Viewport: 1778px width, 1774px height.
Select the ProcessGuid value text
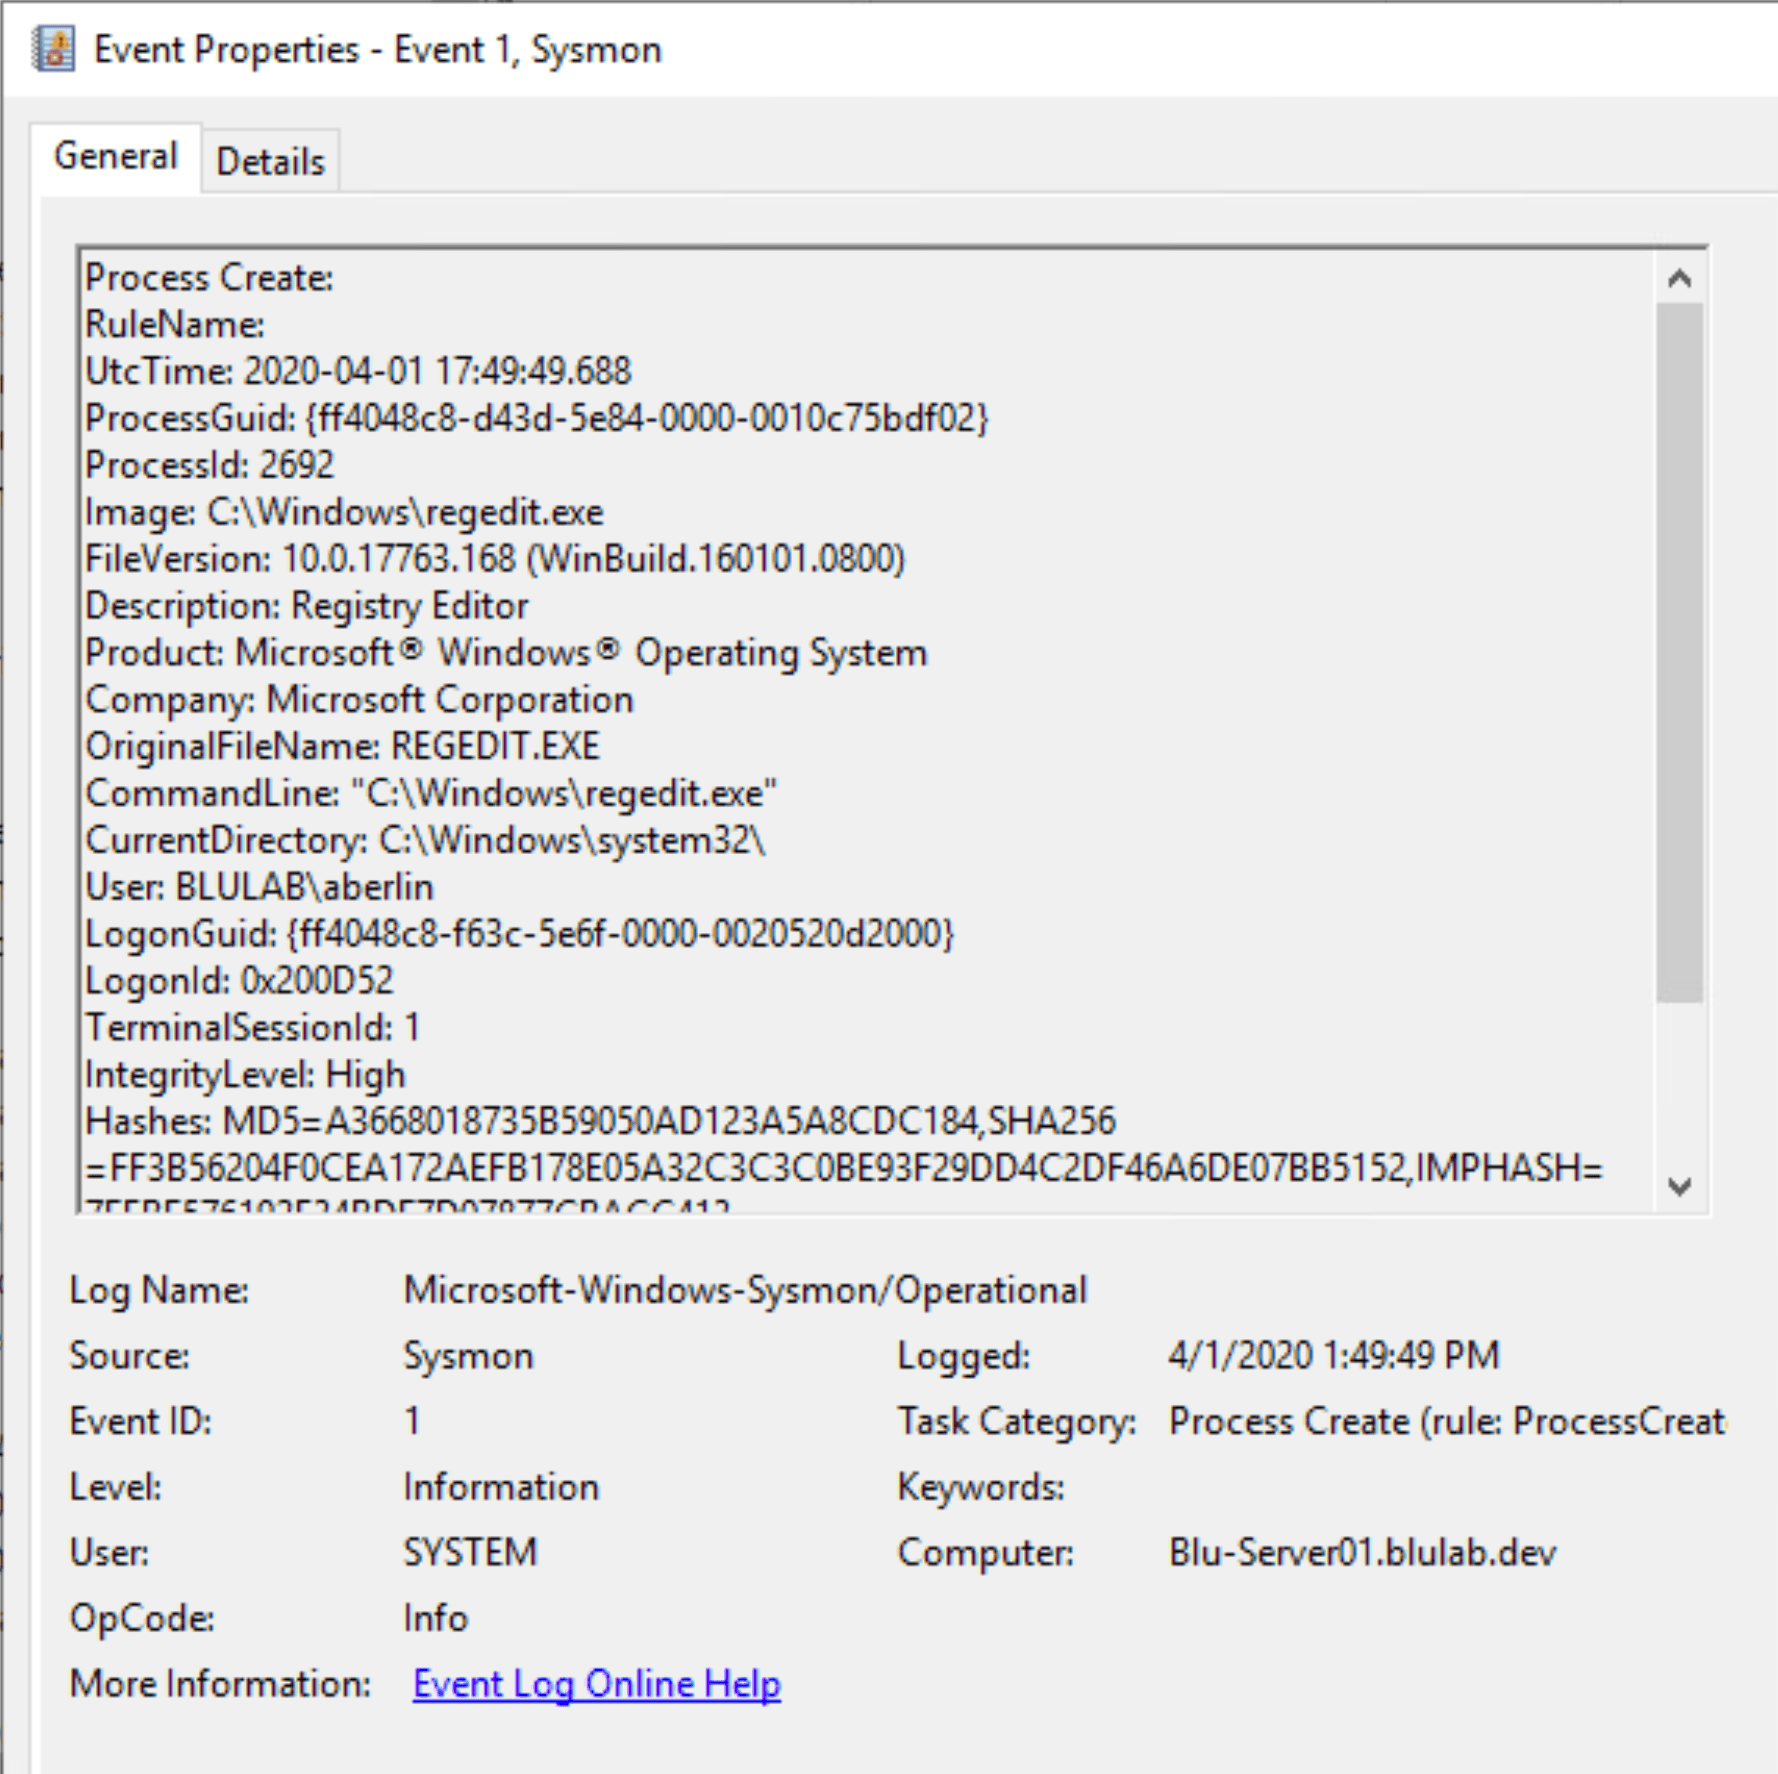(x=650, y=417)
